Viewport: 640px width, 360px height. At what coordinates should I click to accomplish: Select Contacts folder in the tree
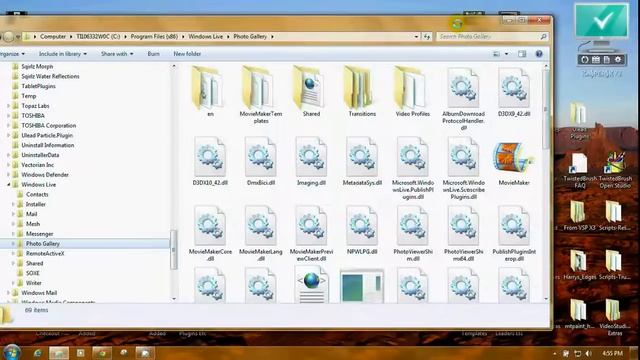tap(37, 195)
